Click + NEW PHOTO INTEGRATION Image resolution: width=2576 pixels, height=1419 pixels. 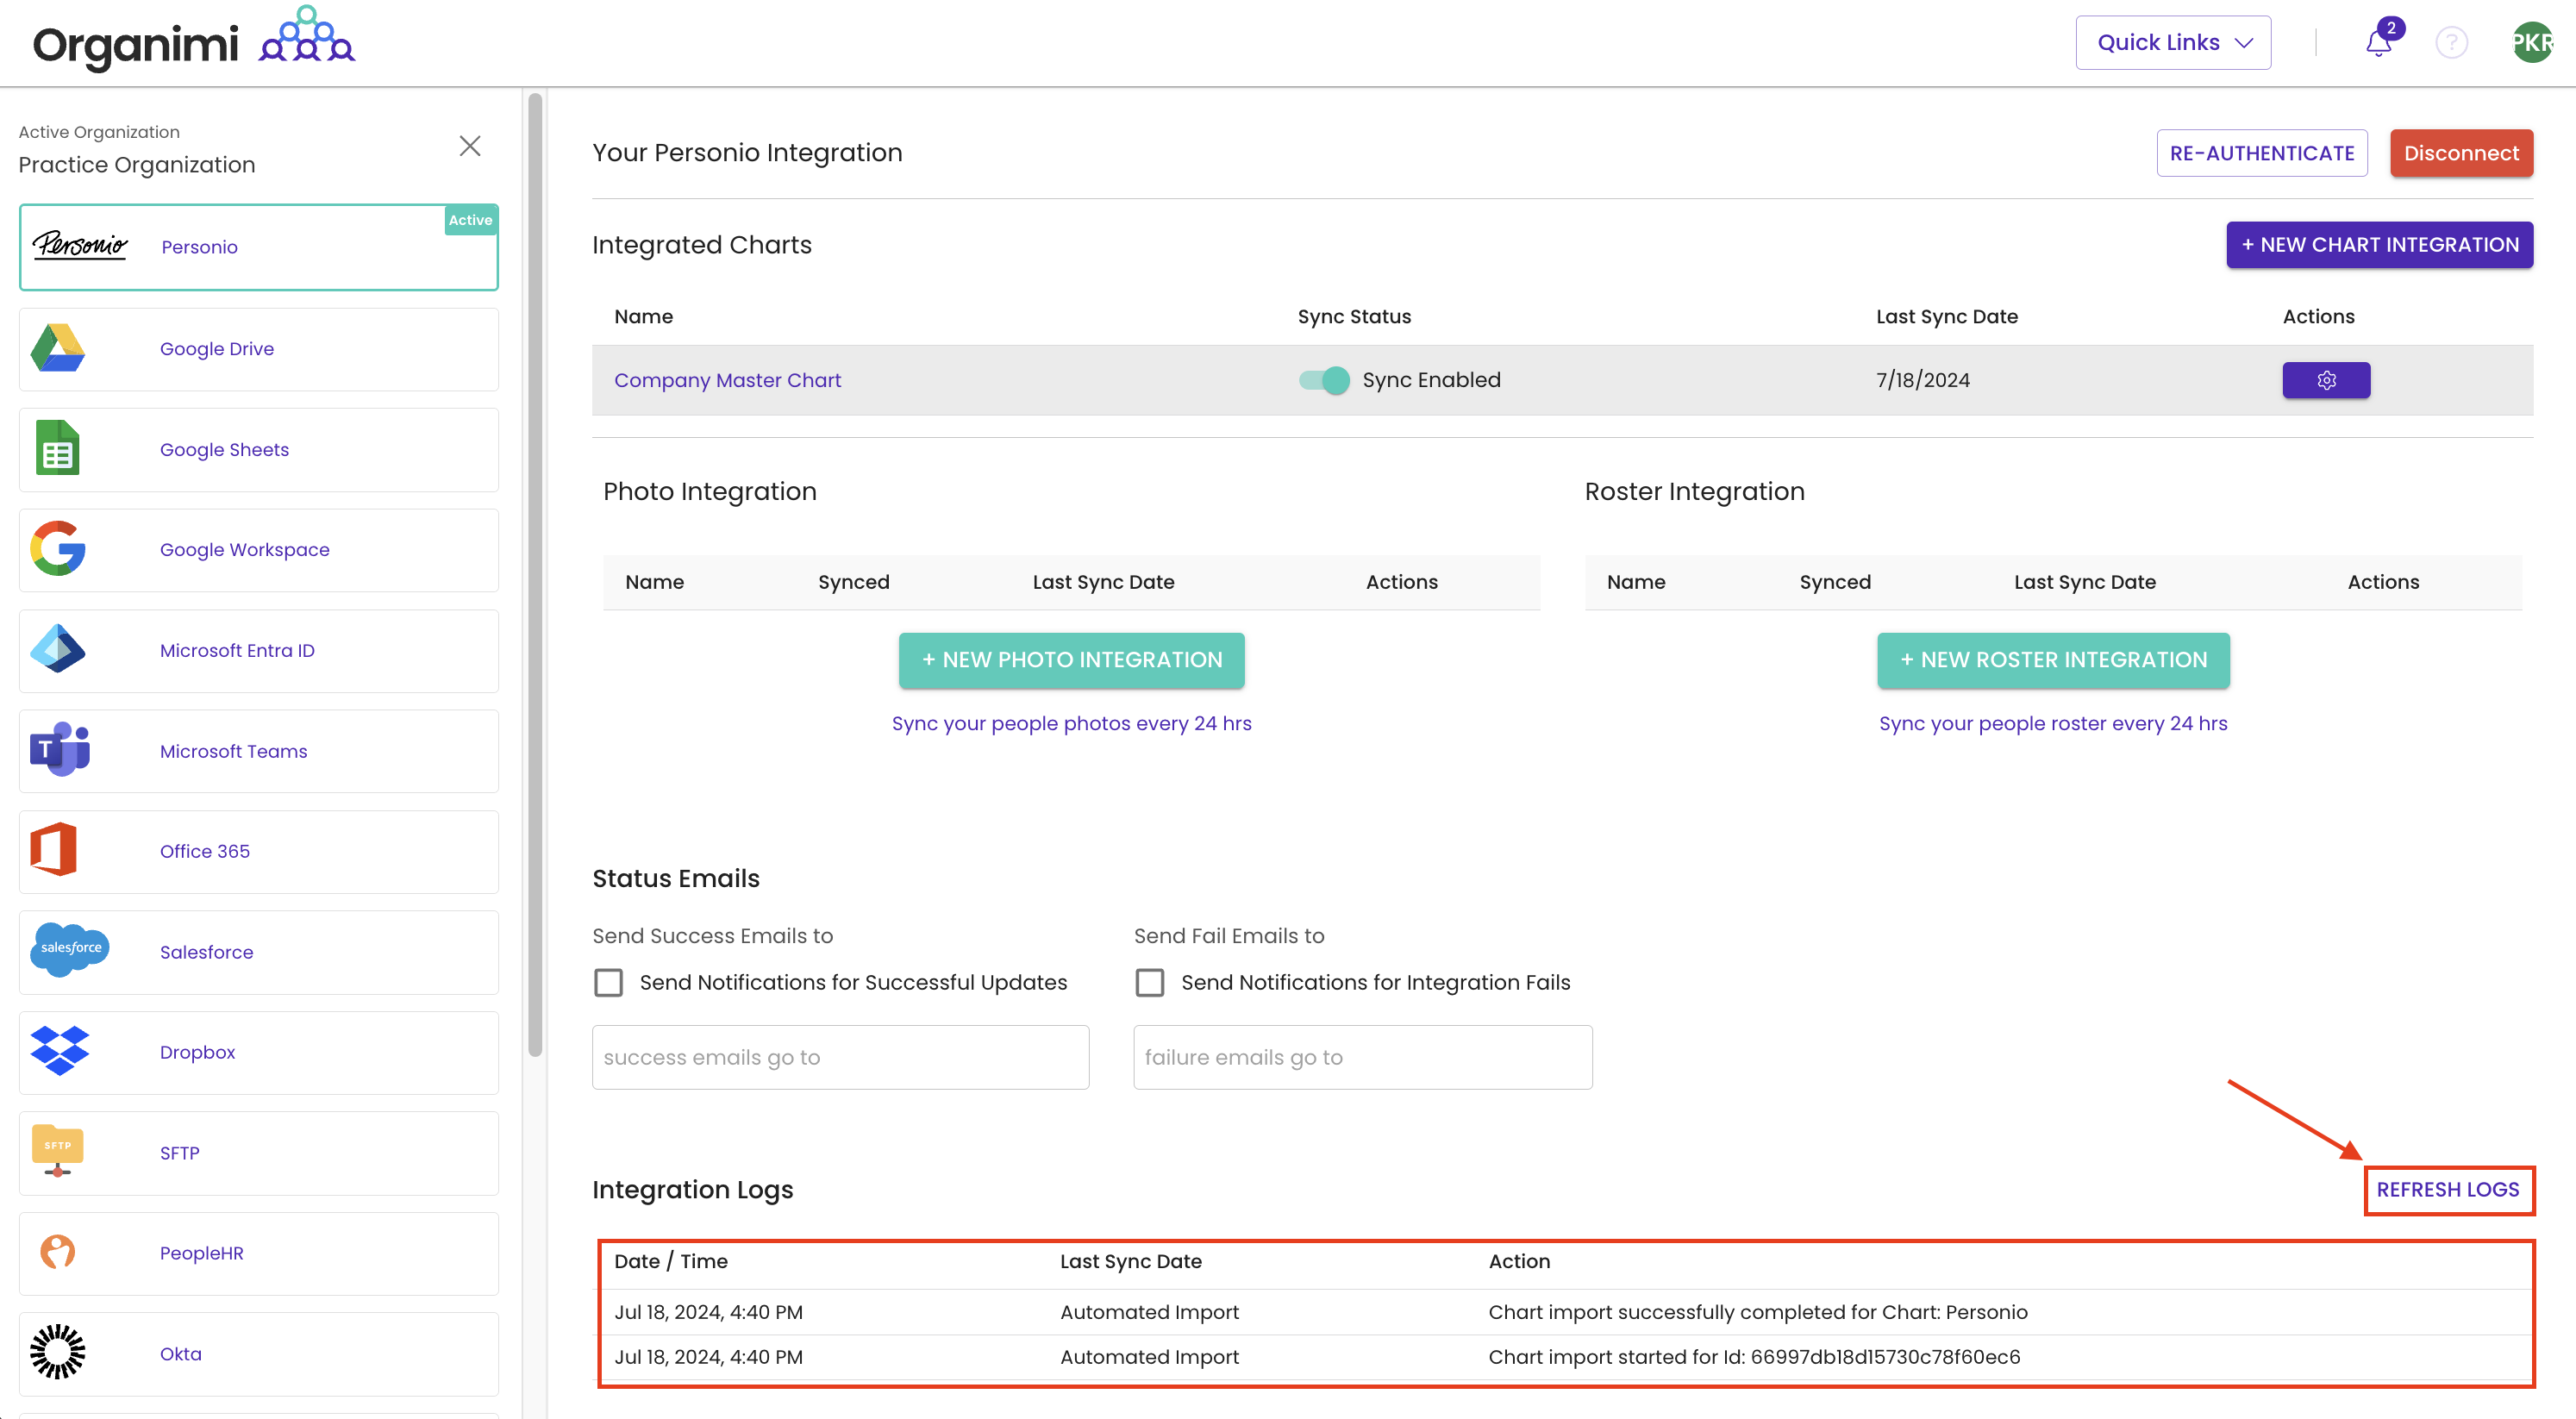tap(1072, 660)
